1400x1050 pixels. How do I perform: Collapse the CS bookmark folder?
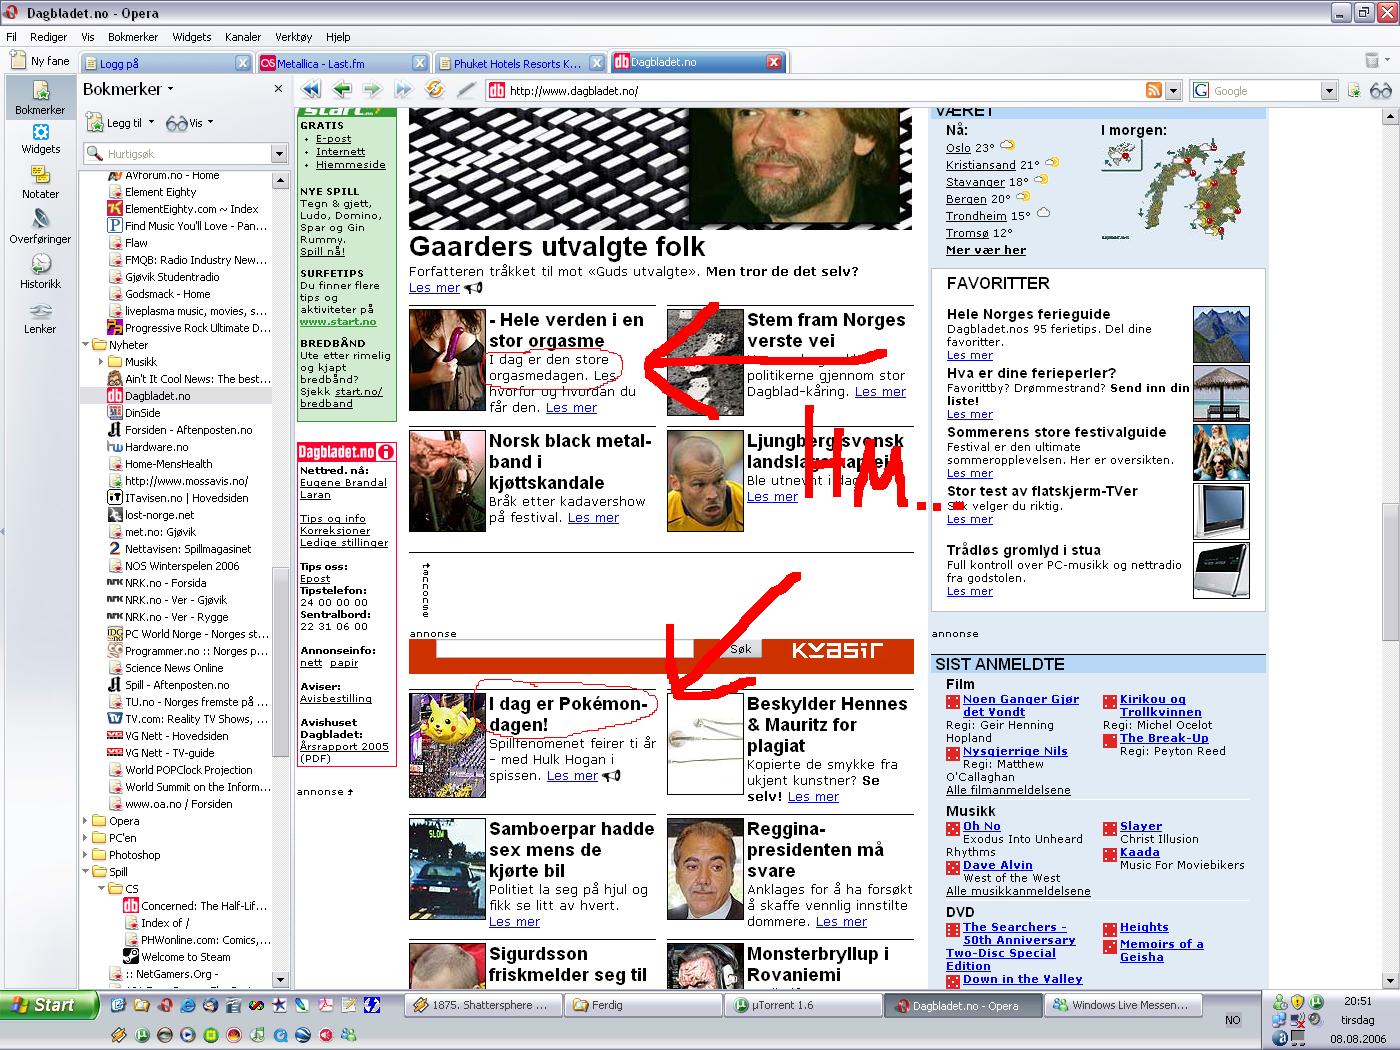tap(102, 889)
